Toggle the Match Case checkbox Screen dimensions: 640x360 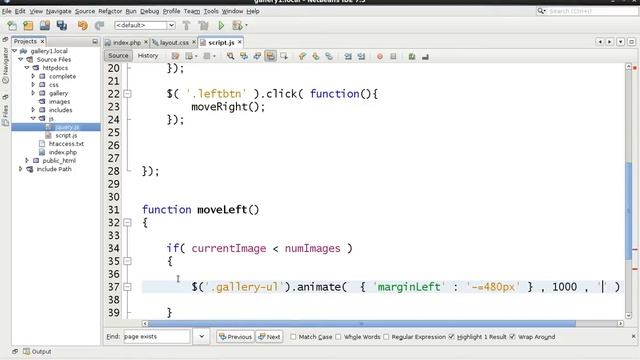[x=293, y=337]
